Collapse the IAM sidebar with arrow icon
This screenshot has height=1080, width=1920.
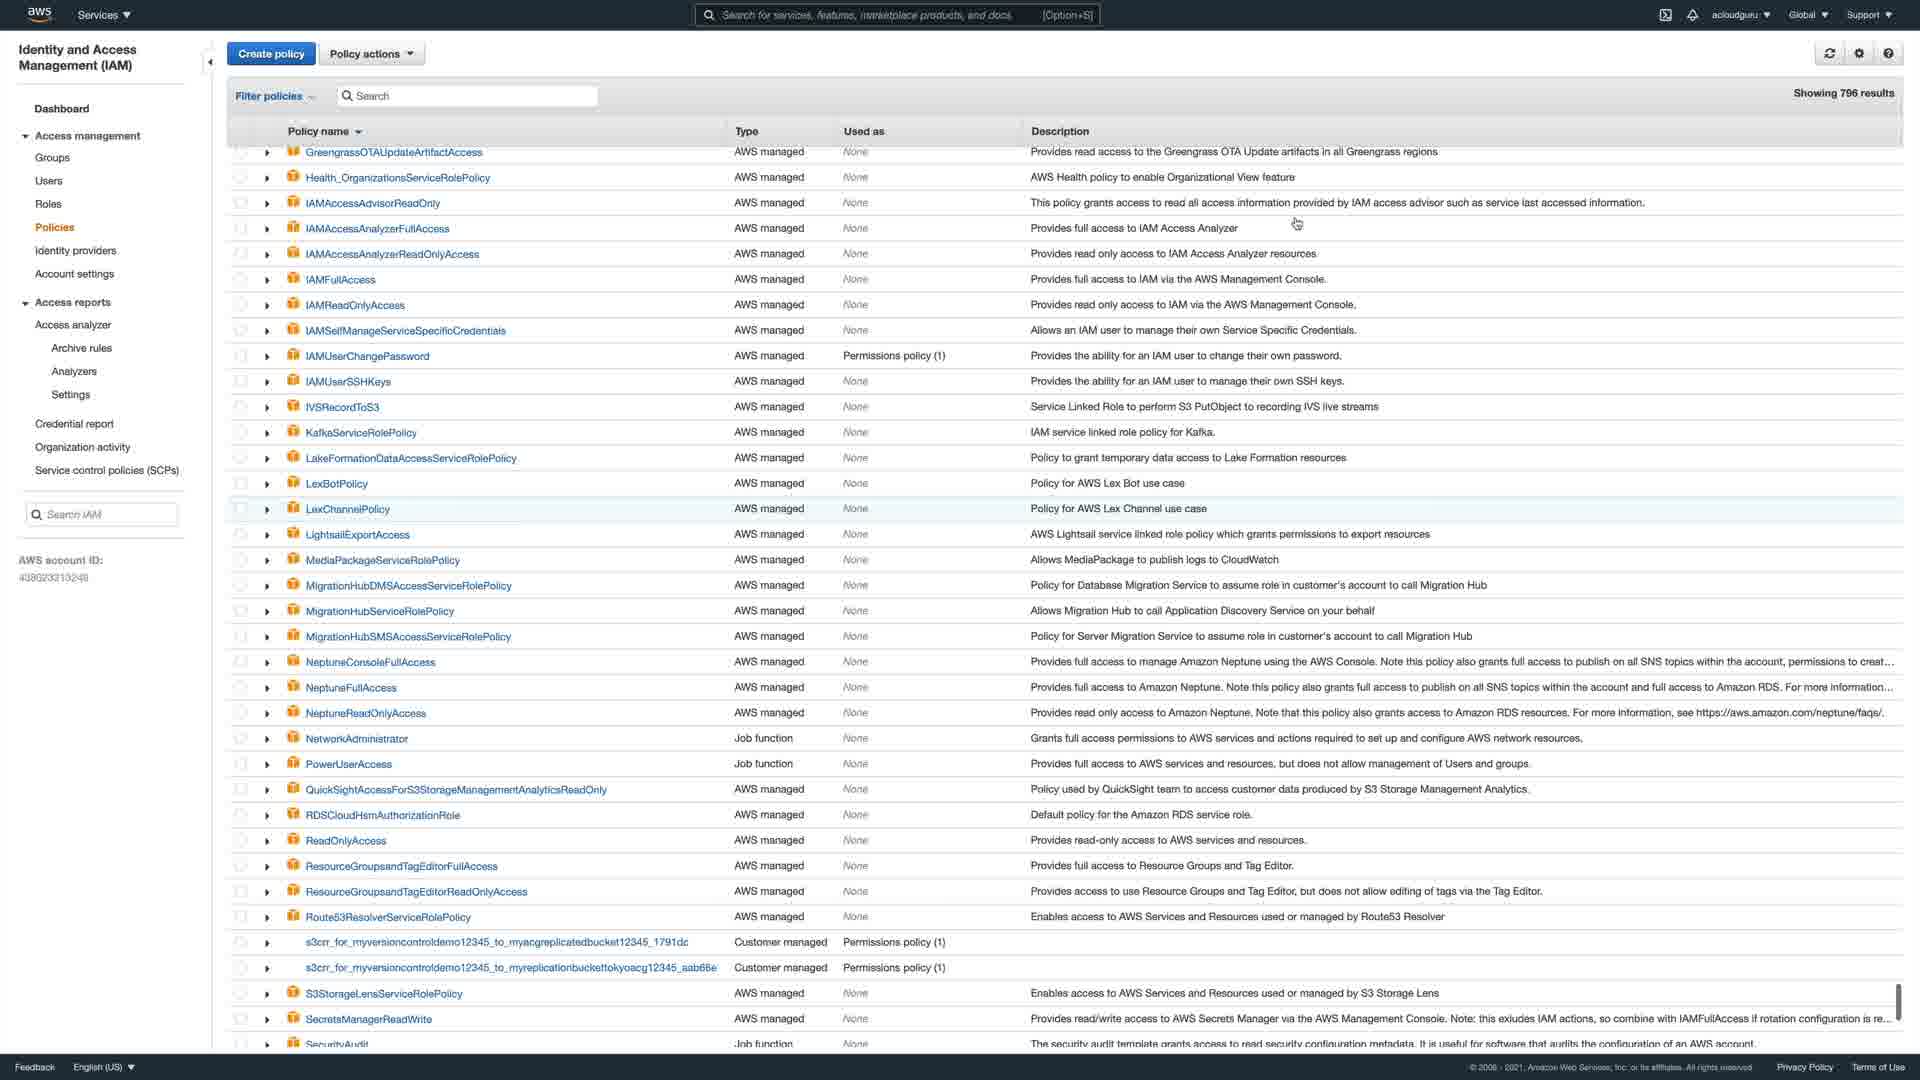pyautogui.click(x=210, y=63)
